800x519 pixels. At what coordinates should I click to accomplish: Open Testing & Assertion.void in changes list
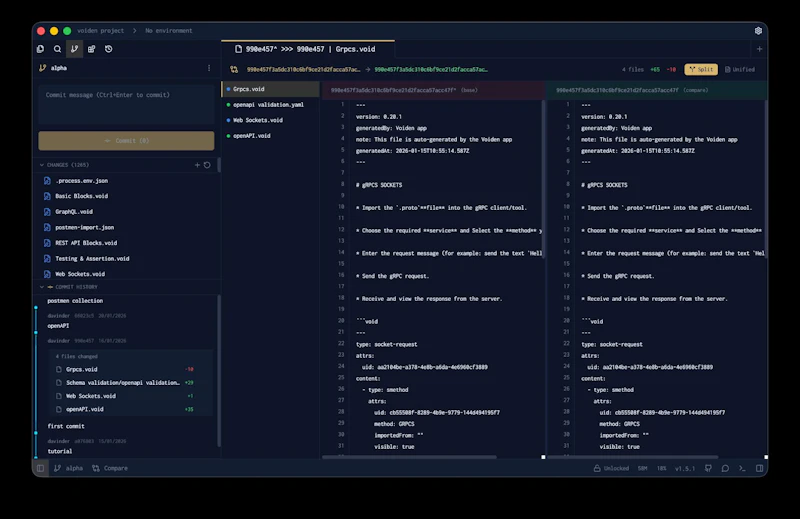(x=92, y=259)
